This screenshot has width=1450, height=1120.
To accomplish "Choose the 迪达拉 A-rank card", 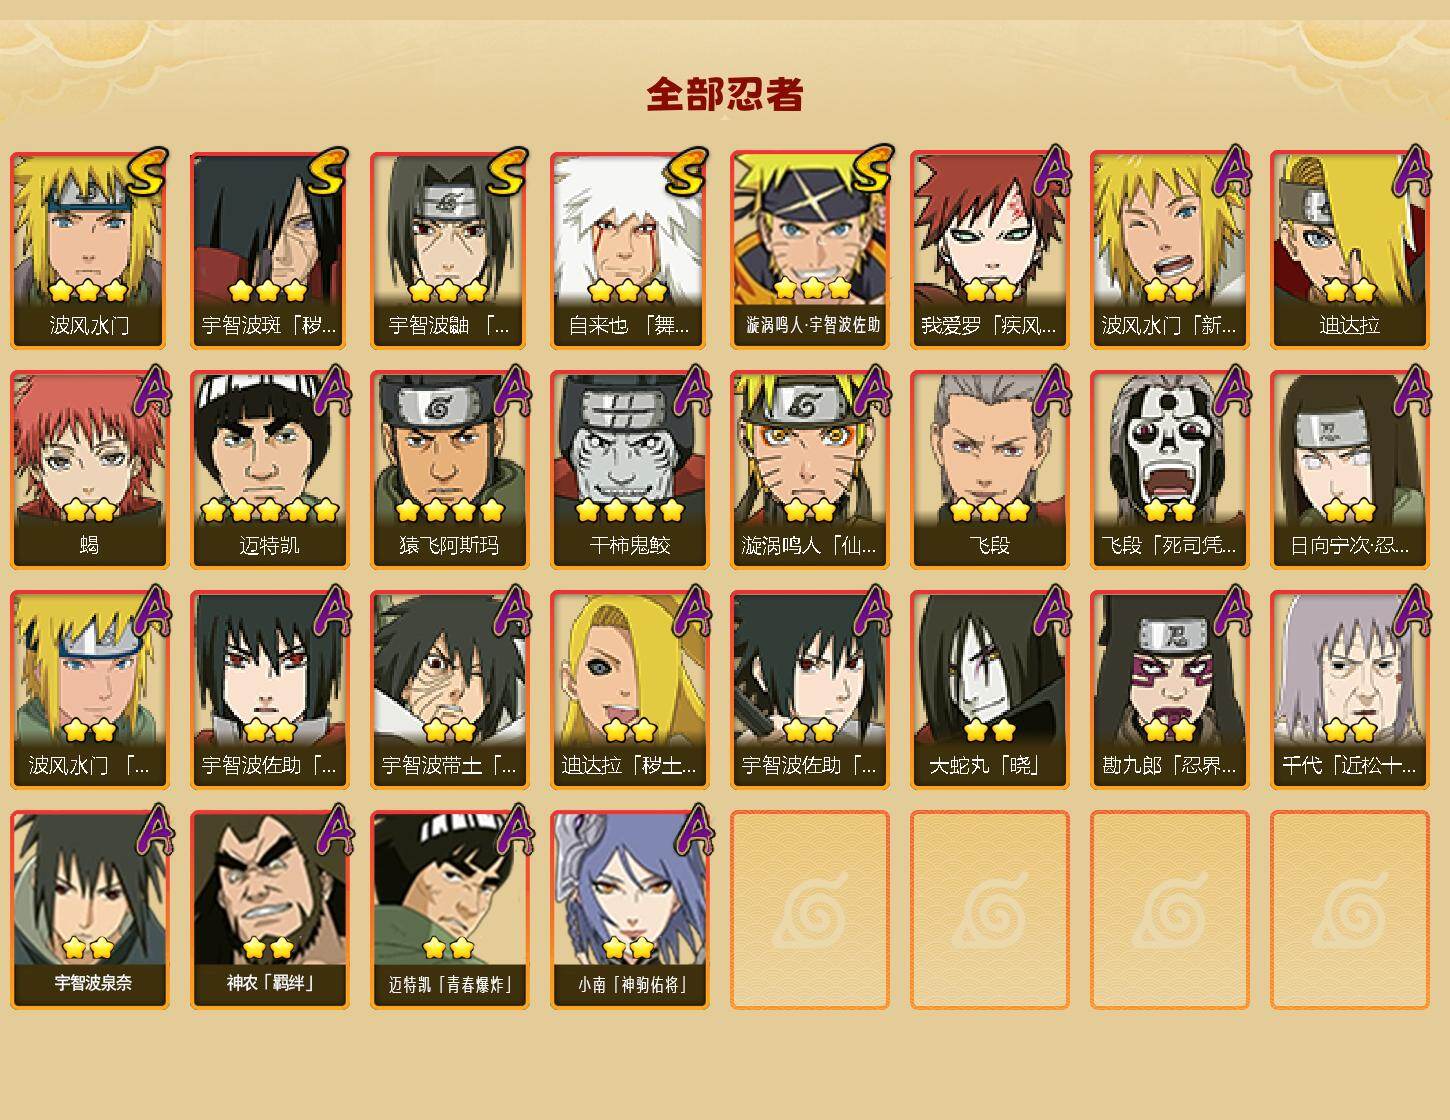I will 1350,250.
